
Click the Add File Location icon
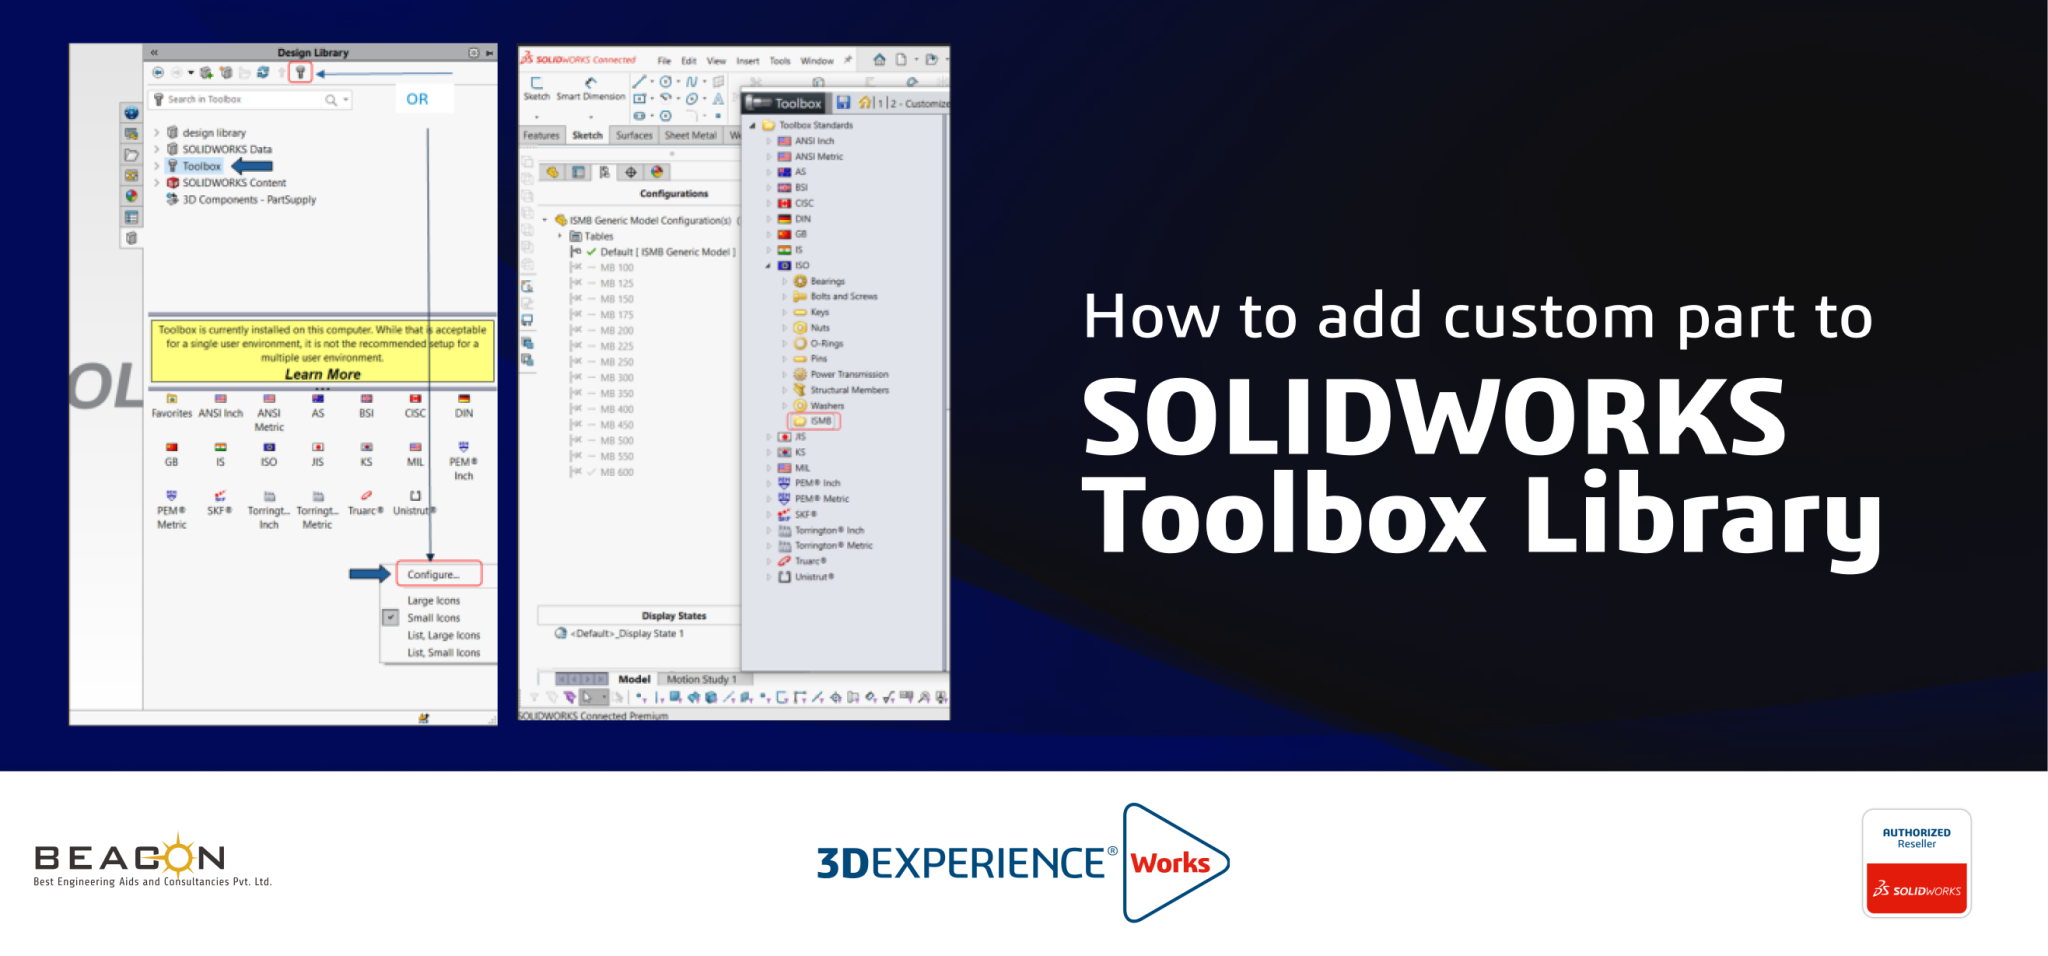[226, 73]
